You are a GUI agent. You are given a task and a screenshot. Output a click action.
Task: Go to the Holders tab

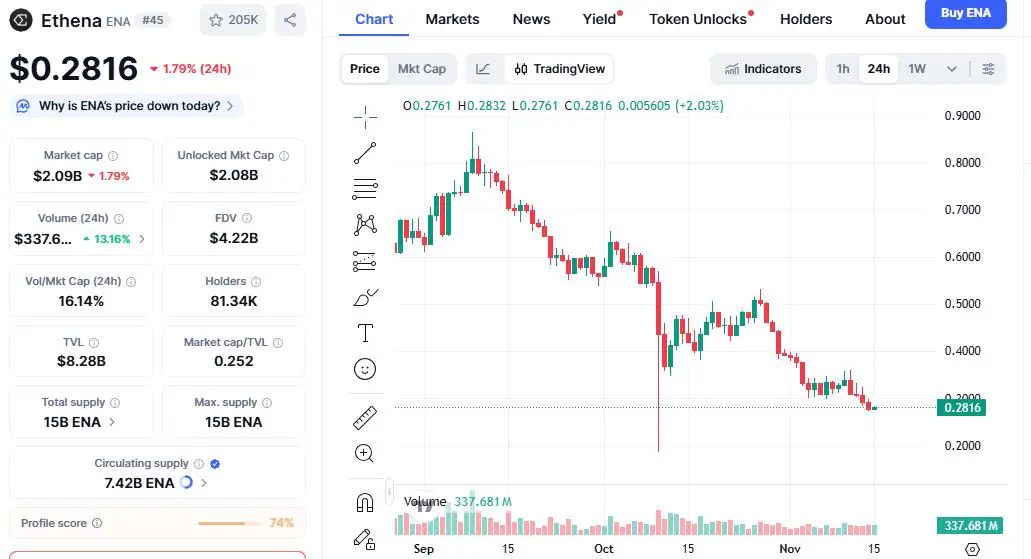(x=806, y=19)
